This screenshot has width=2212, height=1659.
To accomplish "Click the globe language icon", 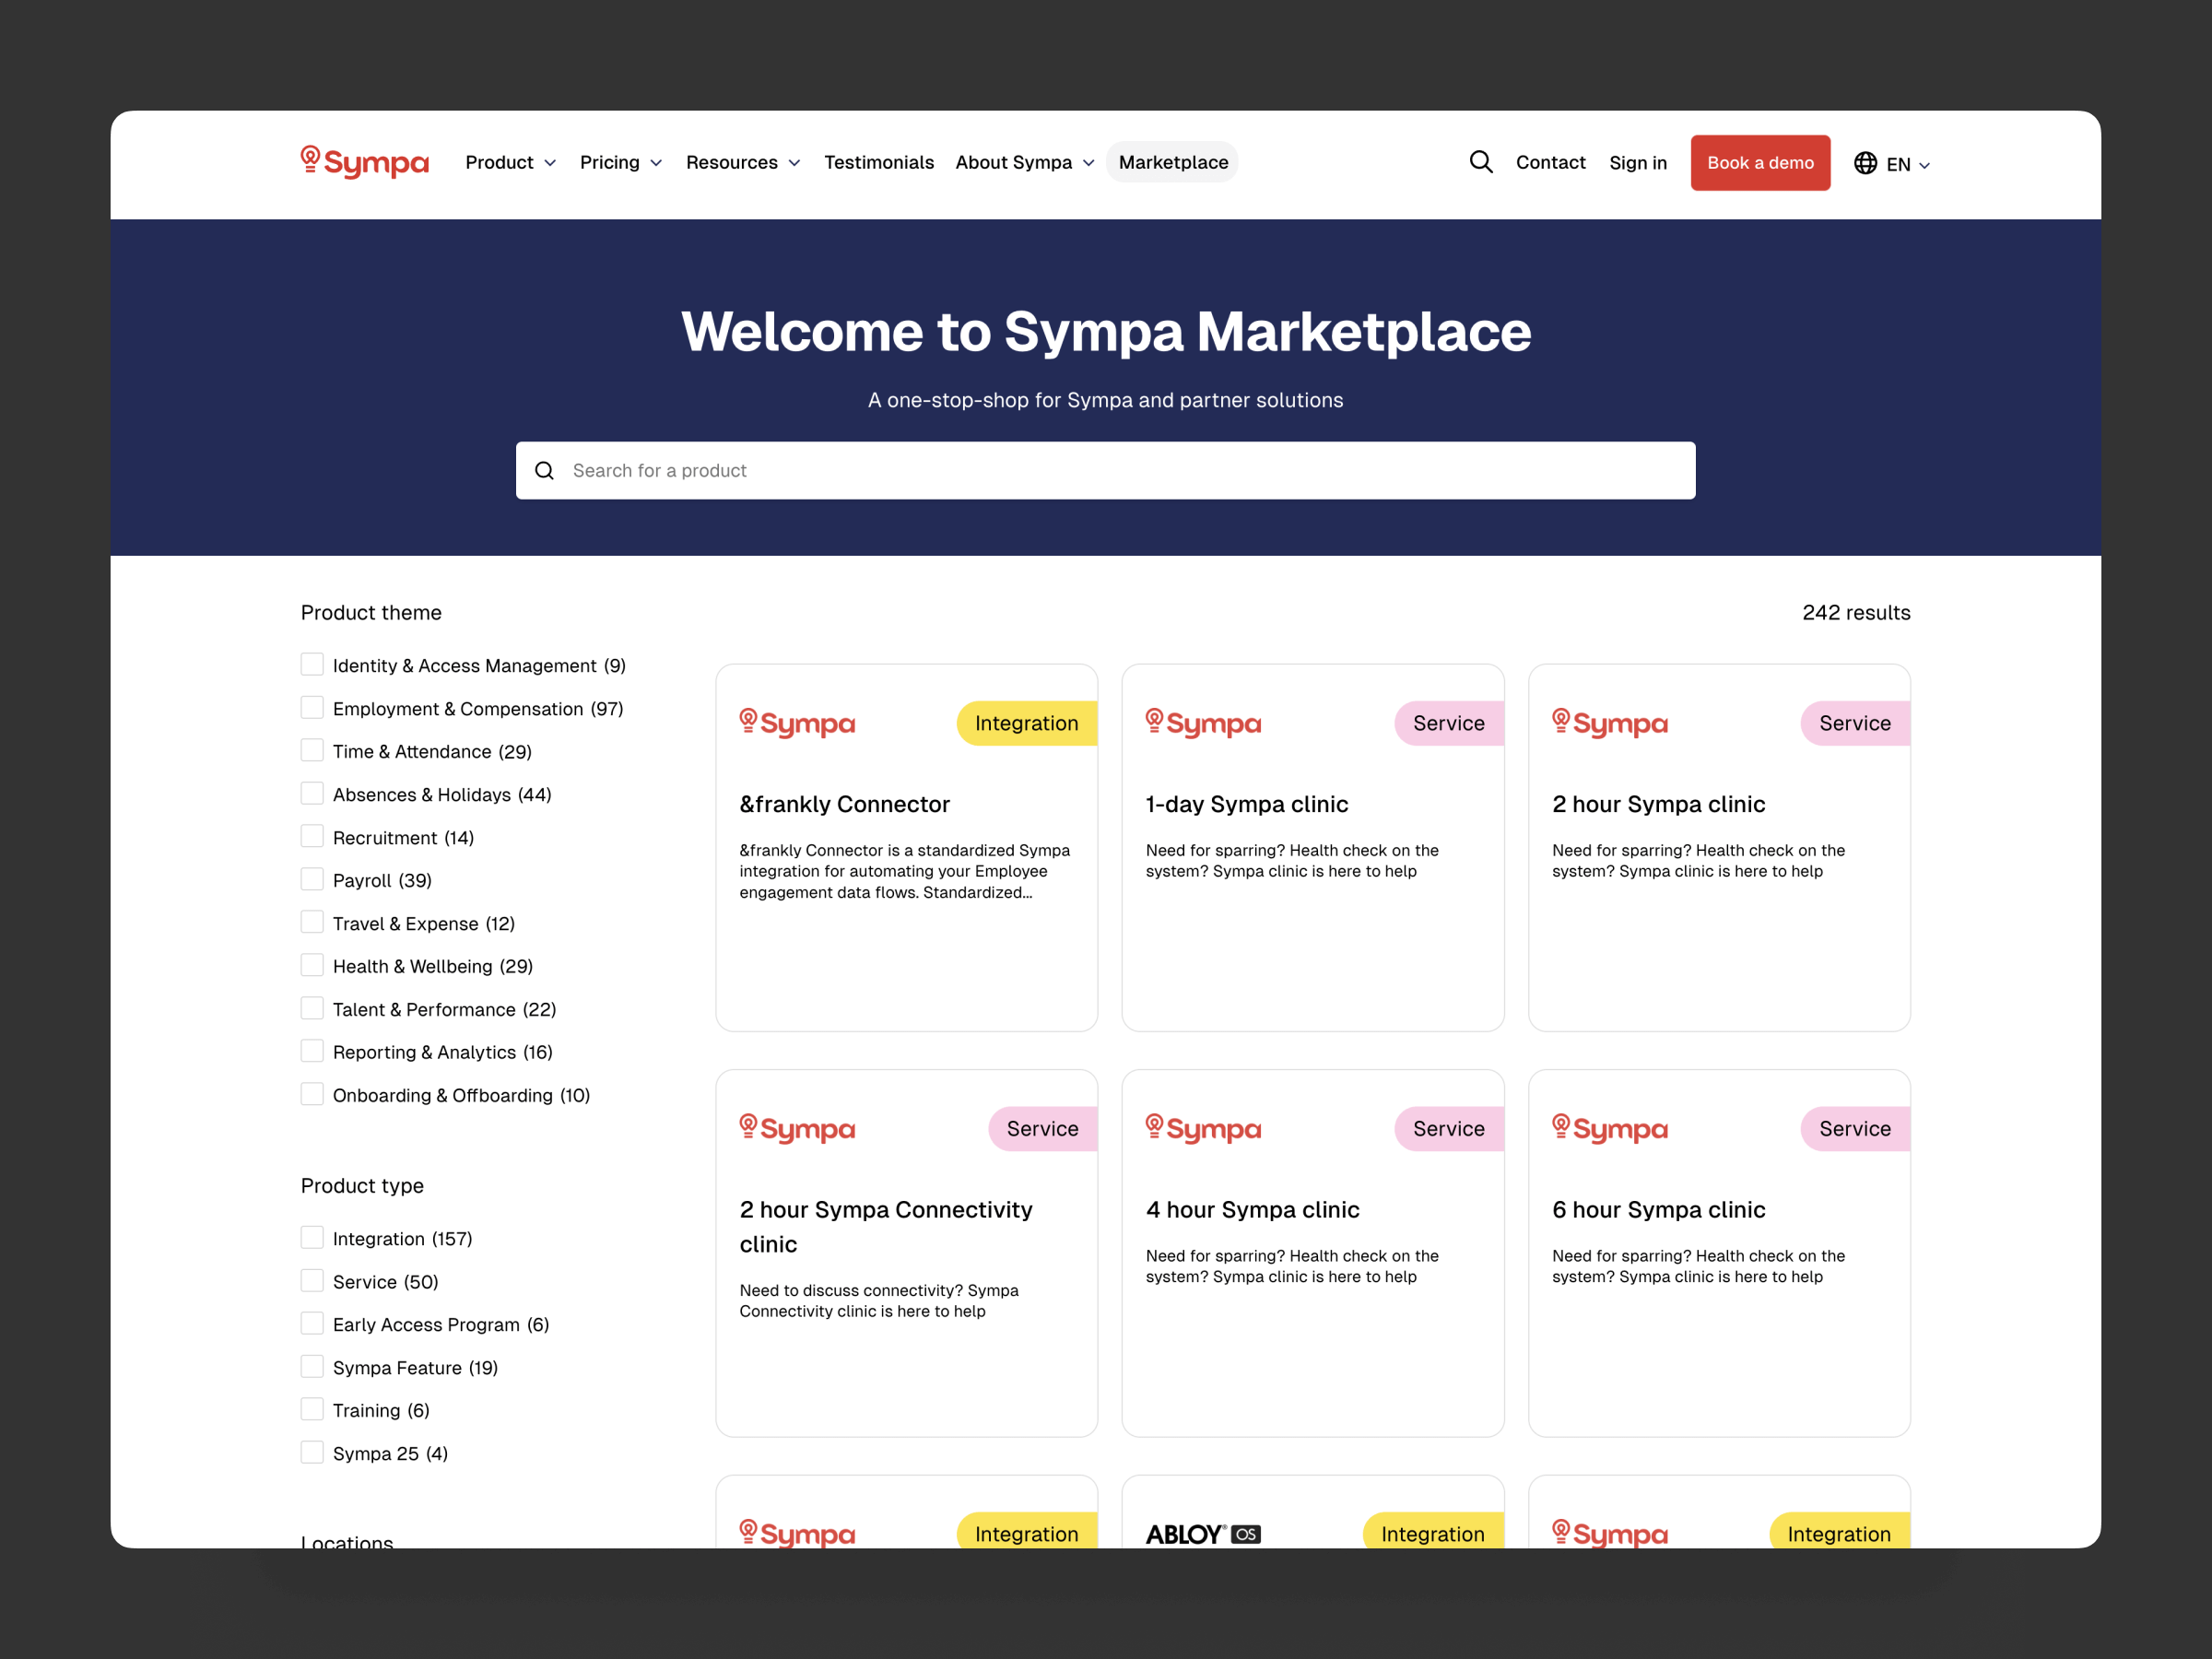I will point(1865,163).
